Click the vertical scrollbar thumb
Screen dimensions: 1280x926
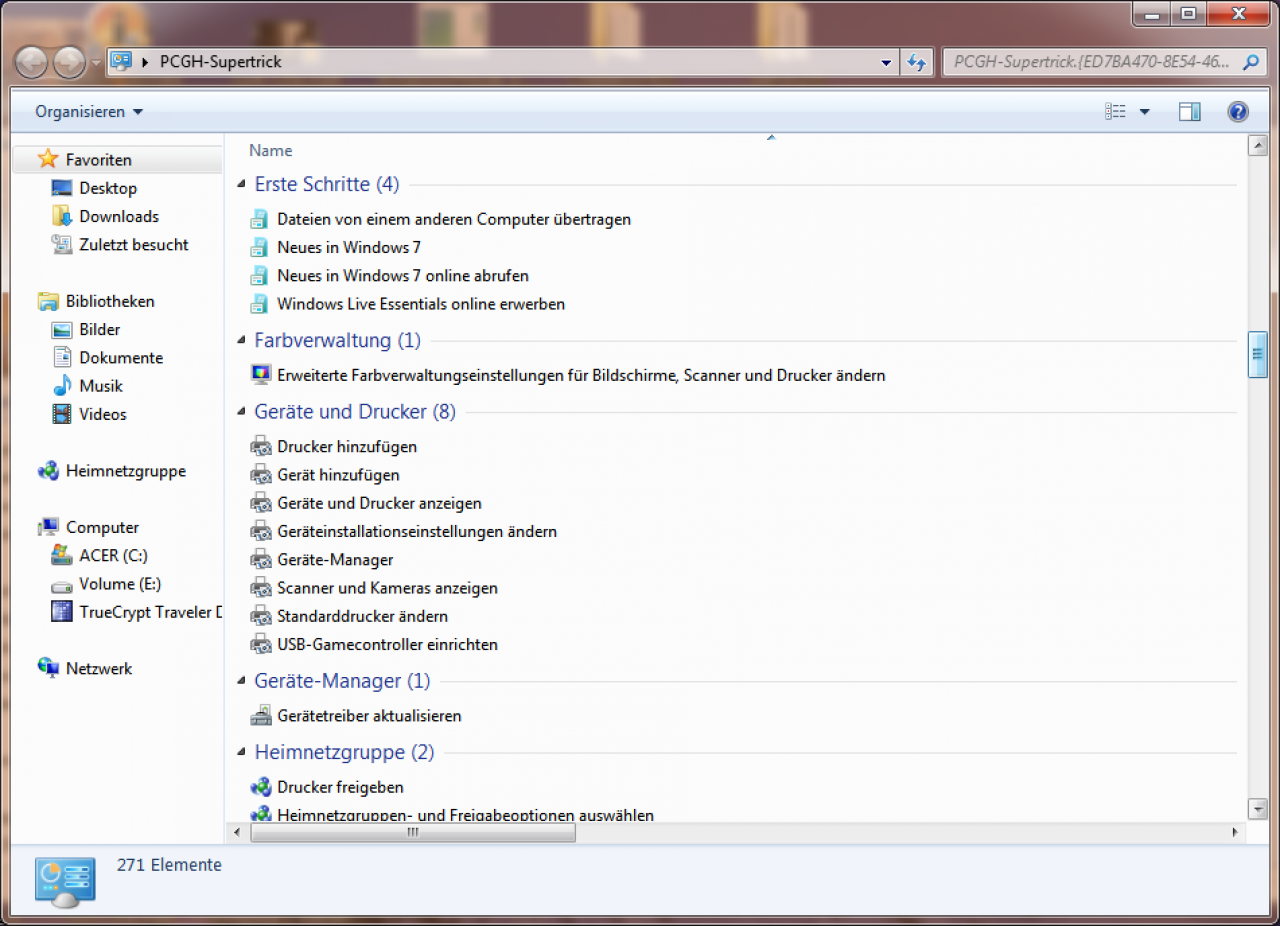pos(1258,354)
